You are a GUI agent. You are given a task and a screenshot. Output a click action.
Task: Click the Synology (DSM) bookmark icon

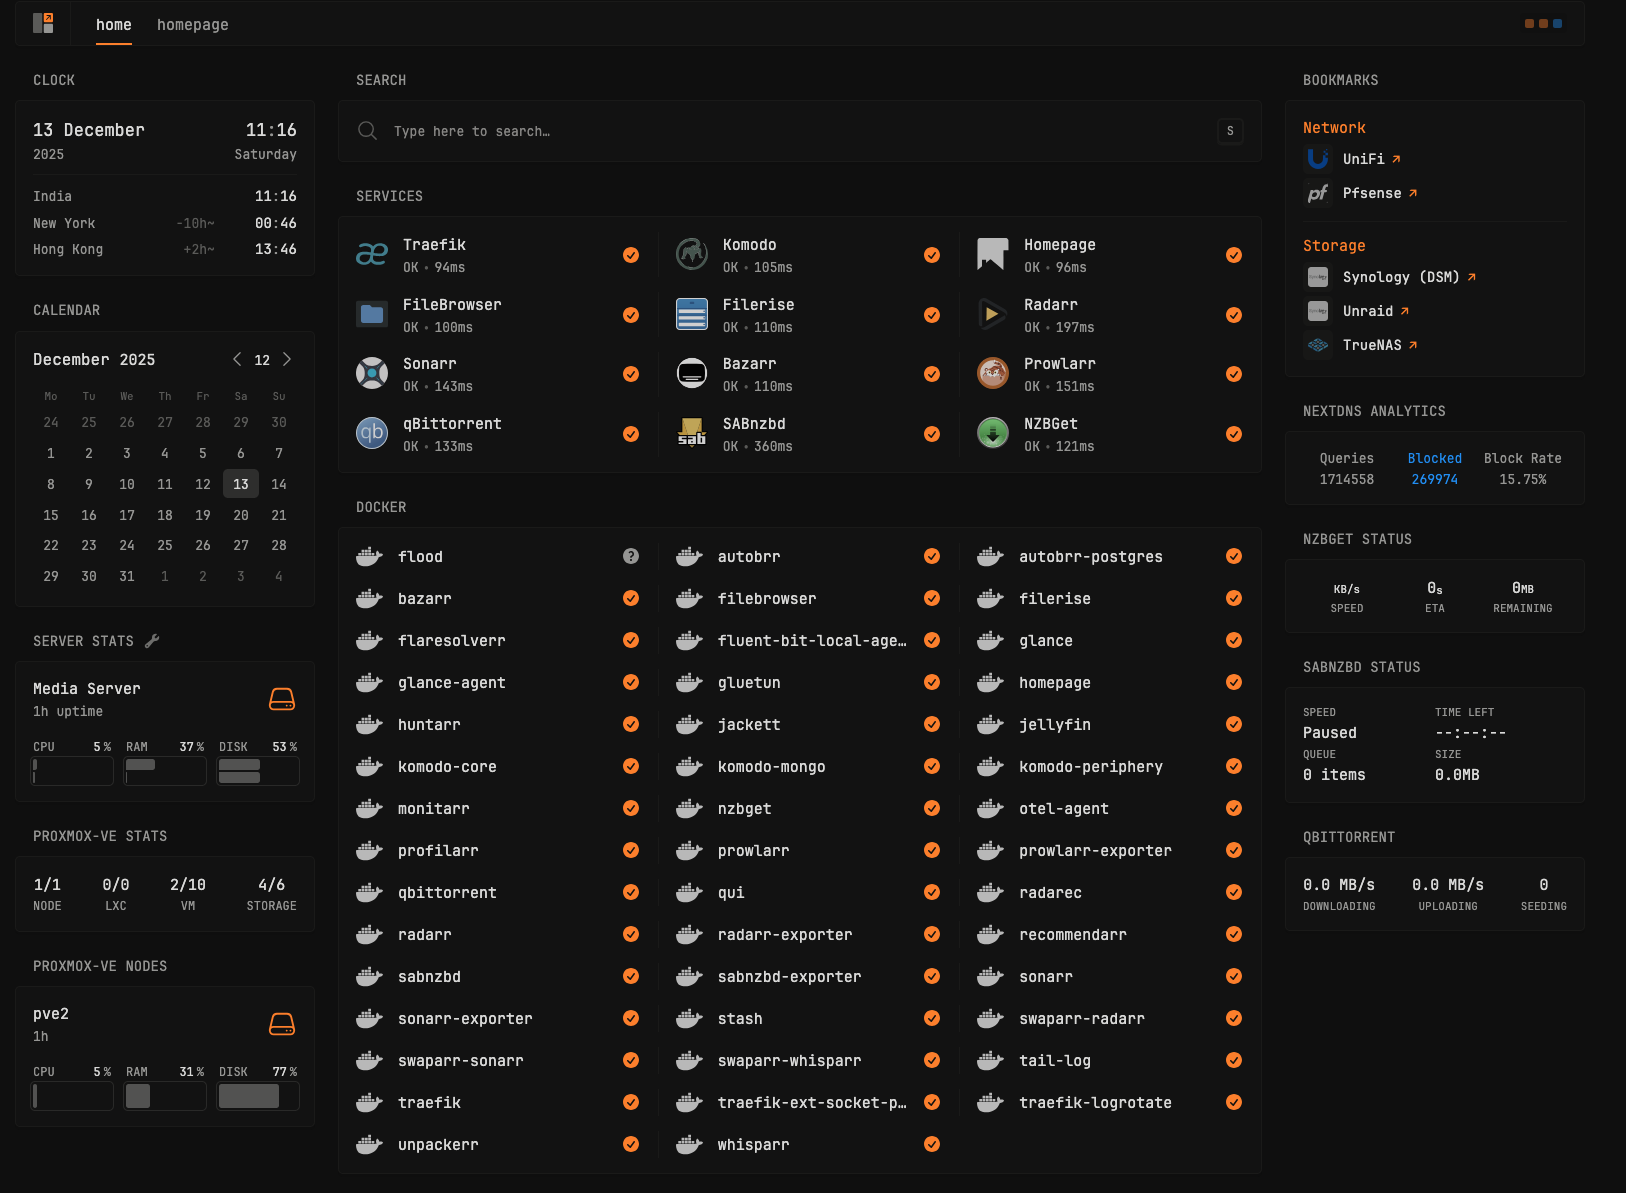pyautogui.click(x=1318, y=277)
